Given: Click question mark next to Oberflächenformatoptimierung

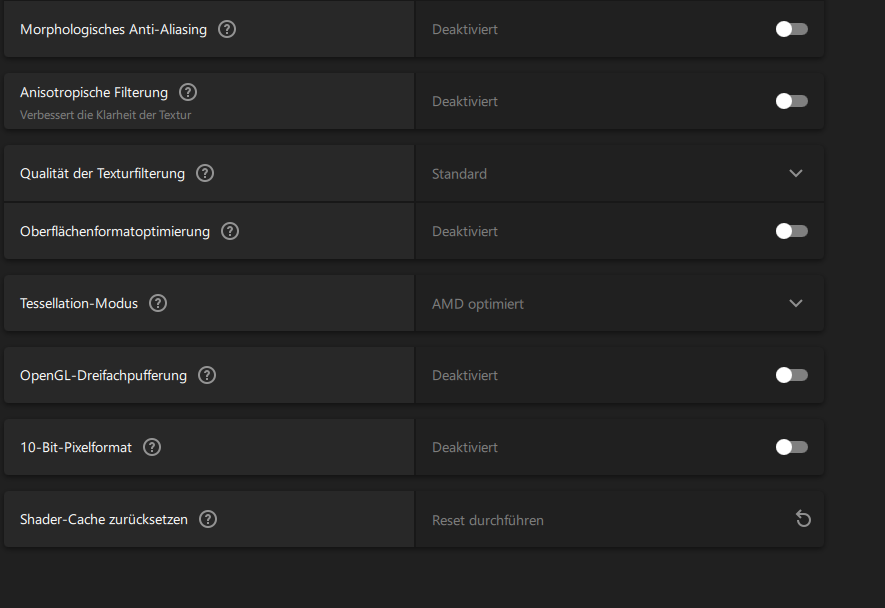Looking at the screenshot, I should point(230,231).
